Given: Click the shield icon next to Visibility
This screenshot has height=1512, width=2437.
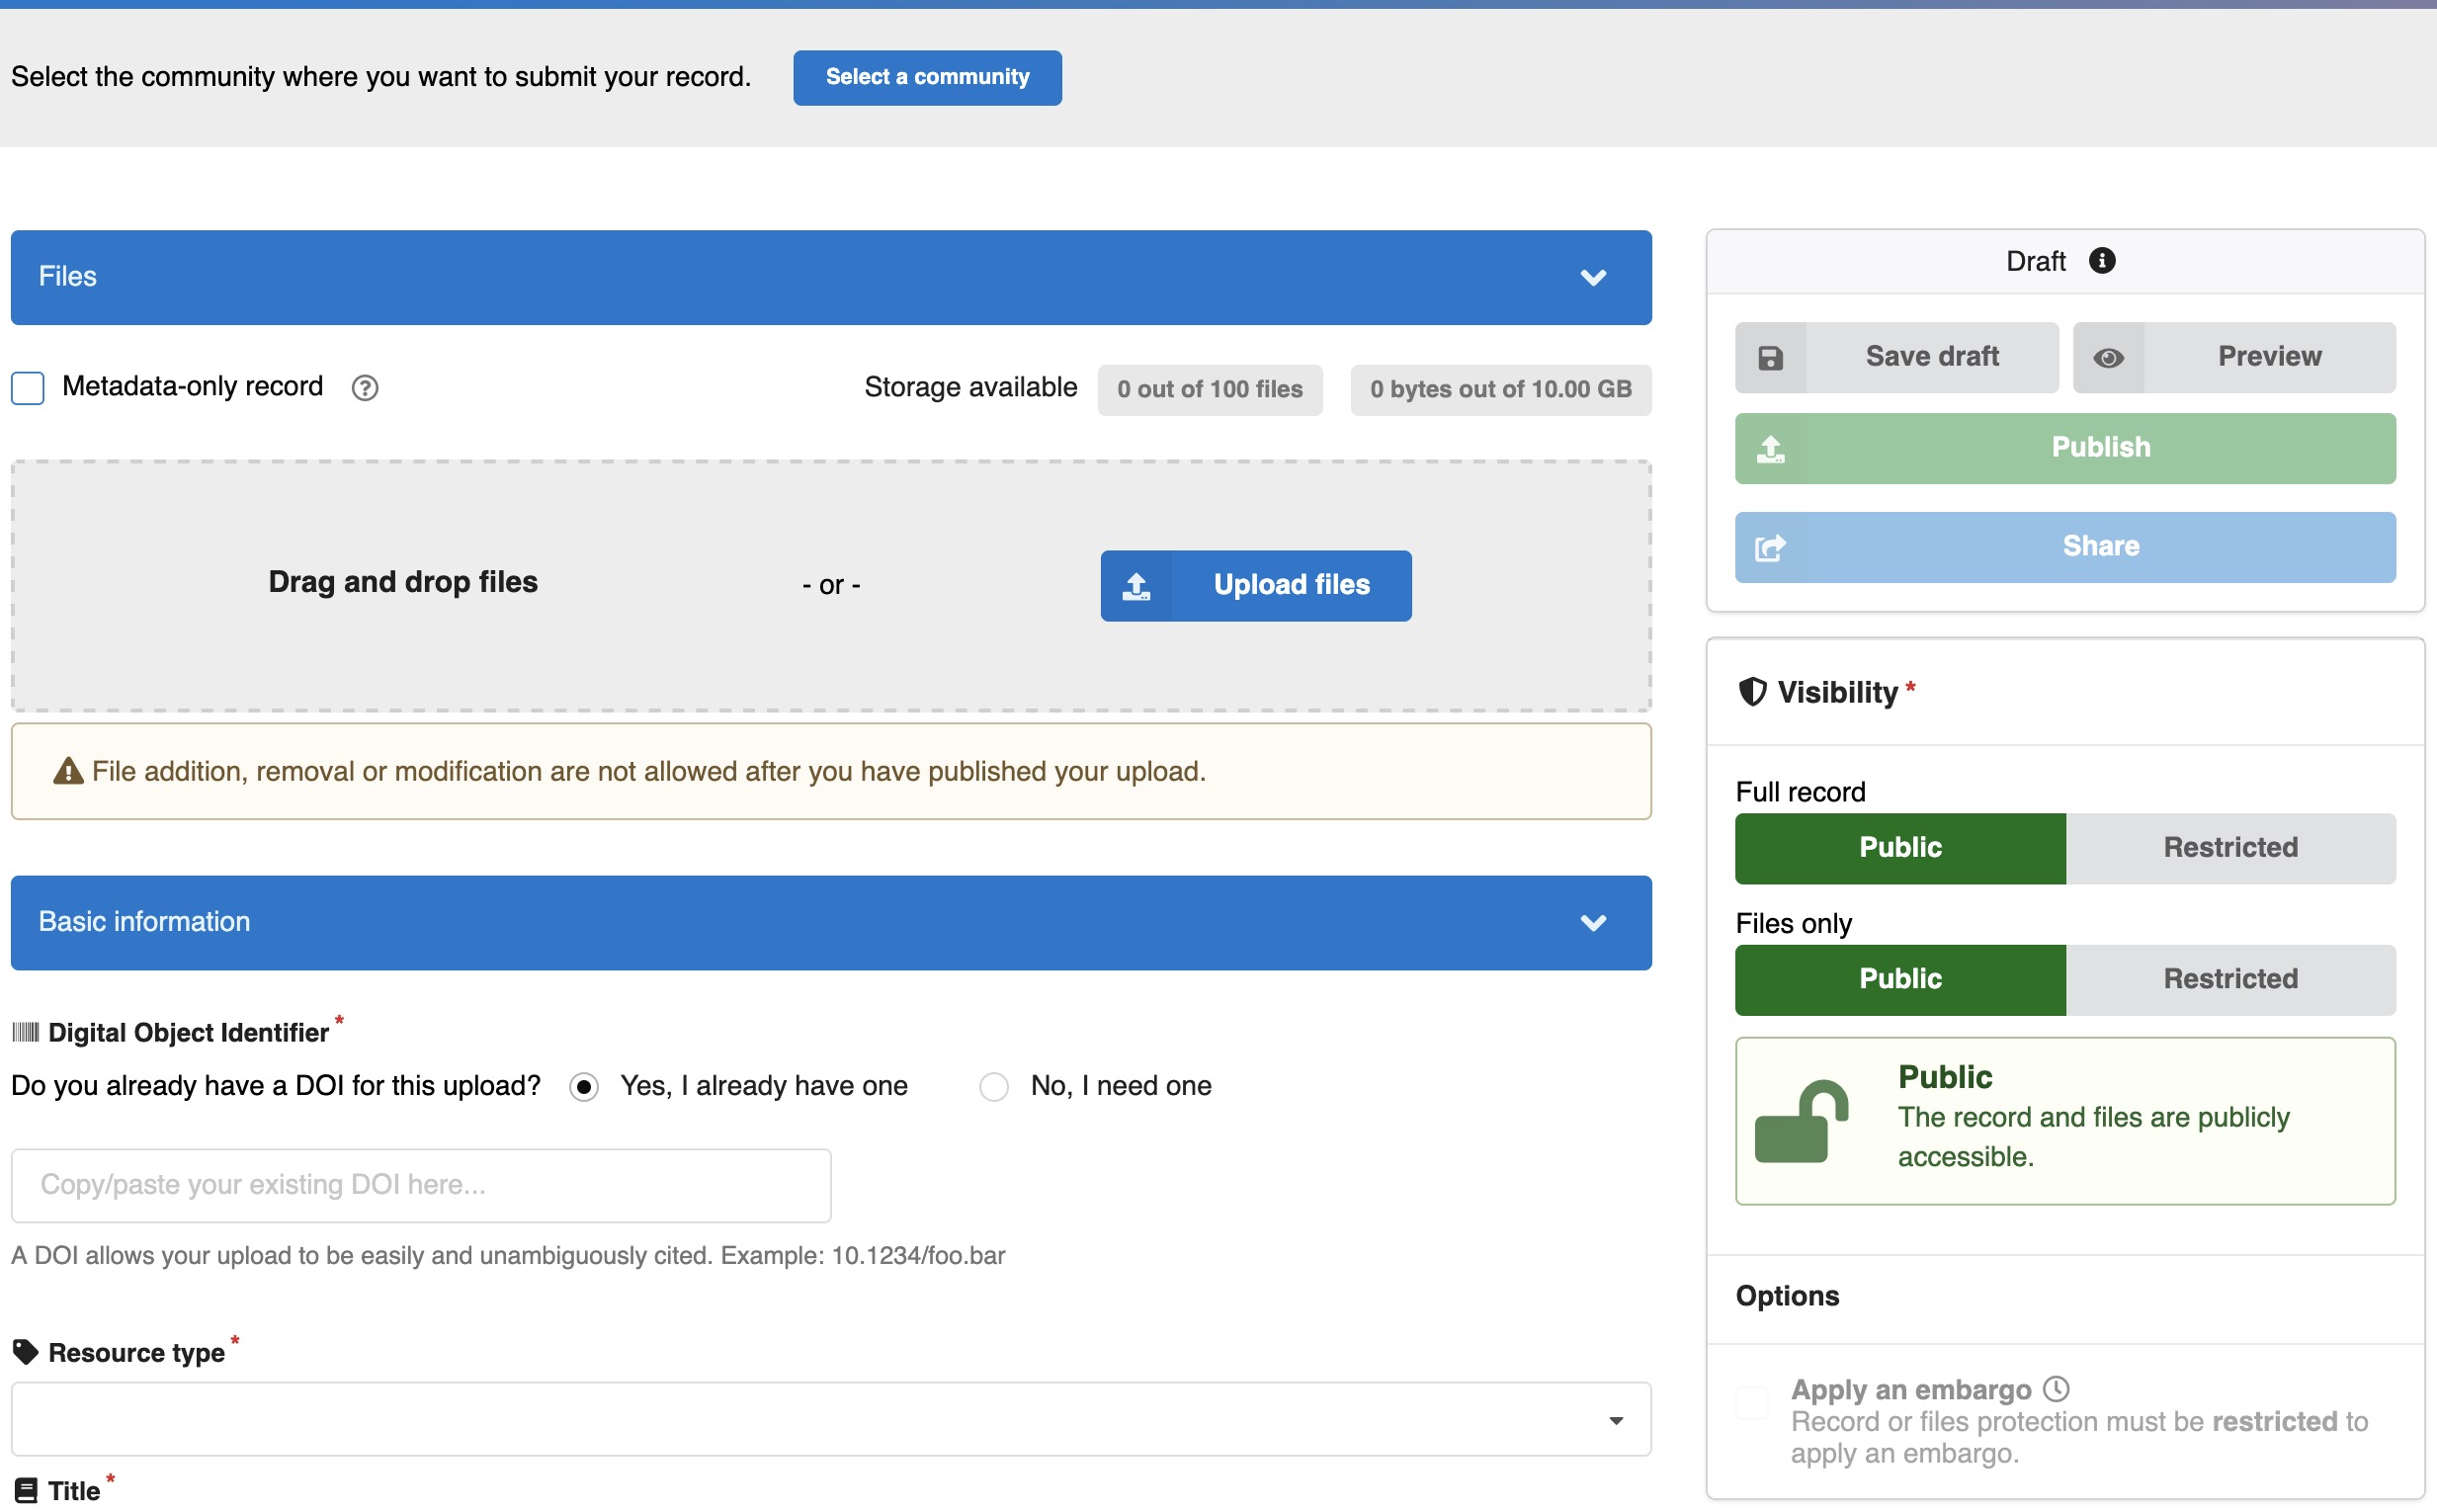Looking at the screenshot, I should pyautogui.click(x=1752, y=692).
